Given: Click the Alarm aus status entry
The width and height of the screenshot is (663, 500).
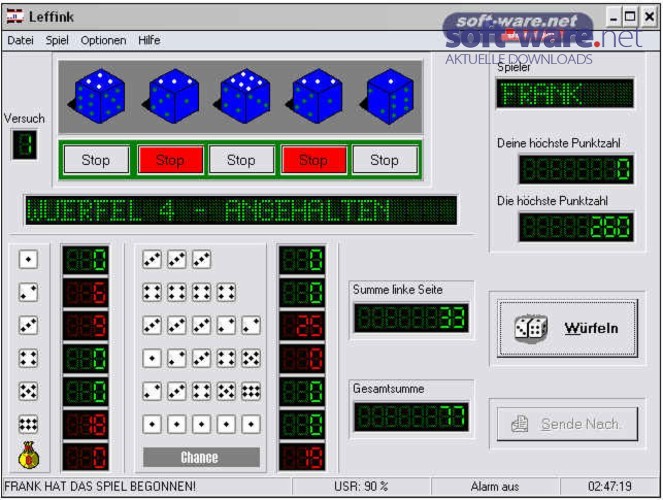Looking at the screenshot, I should point(495,486).
